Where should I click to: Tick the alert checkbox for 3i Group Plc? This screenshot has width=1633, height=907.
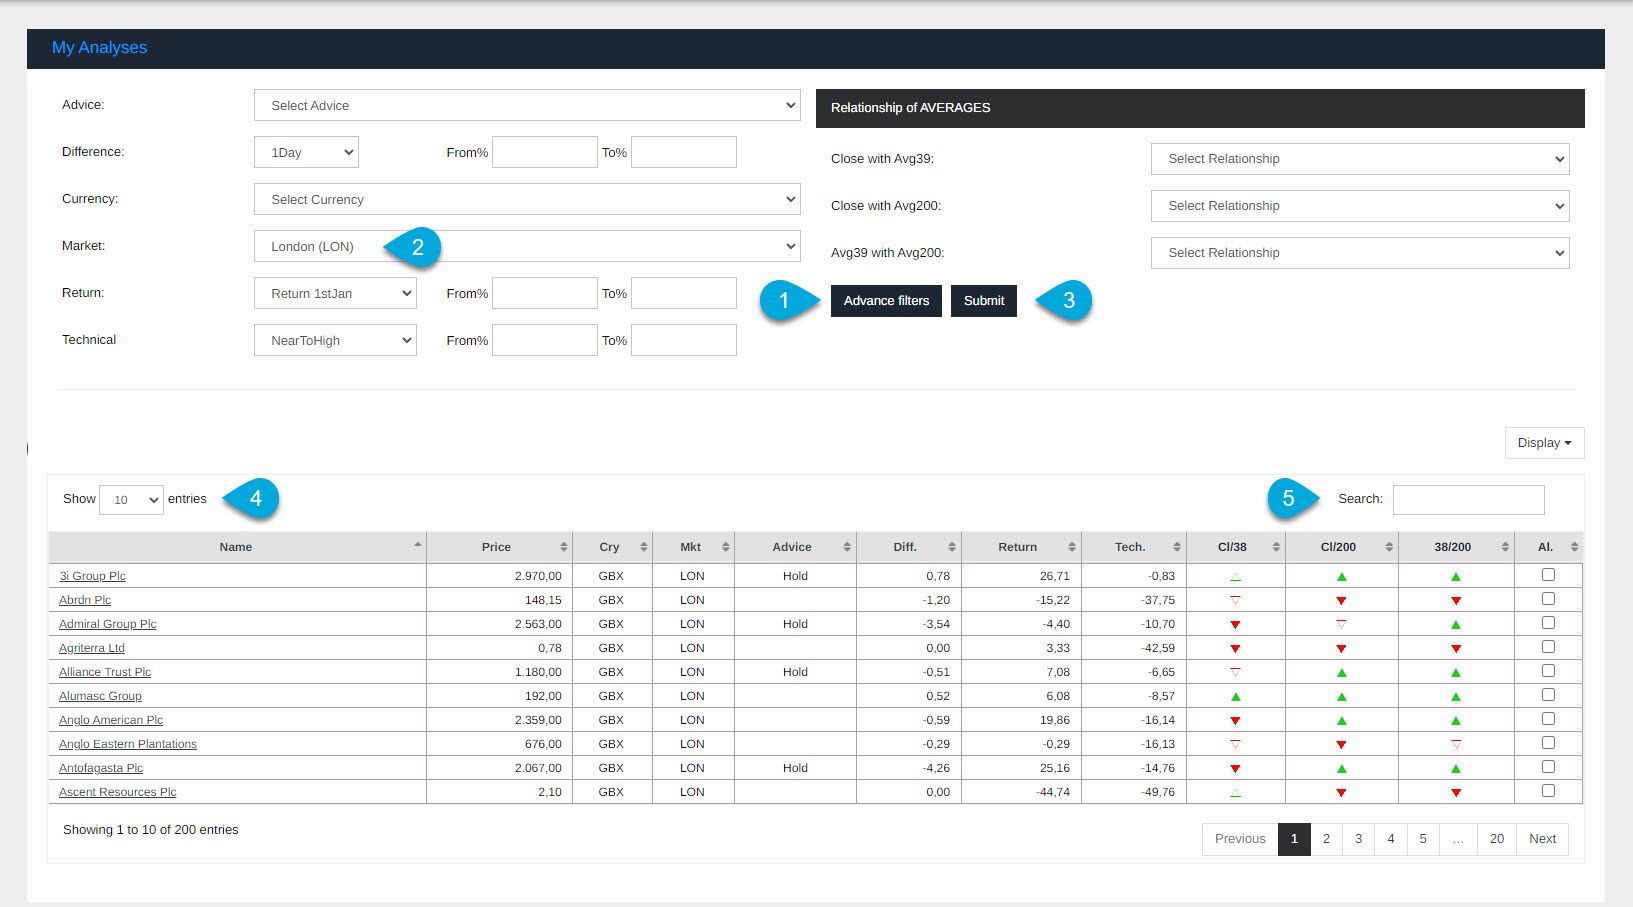(x=1548, y=575)
